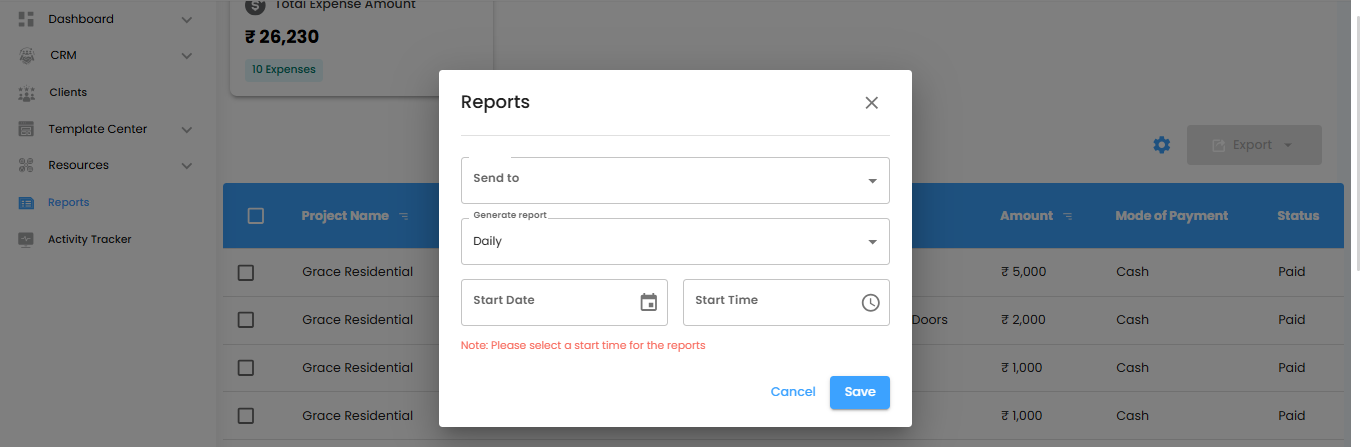Image resolution: width=1365 pixels, height=447 pixels.
Task: Open the Generate report Daily dropdown
Action: click(675, 241)
